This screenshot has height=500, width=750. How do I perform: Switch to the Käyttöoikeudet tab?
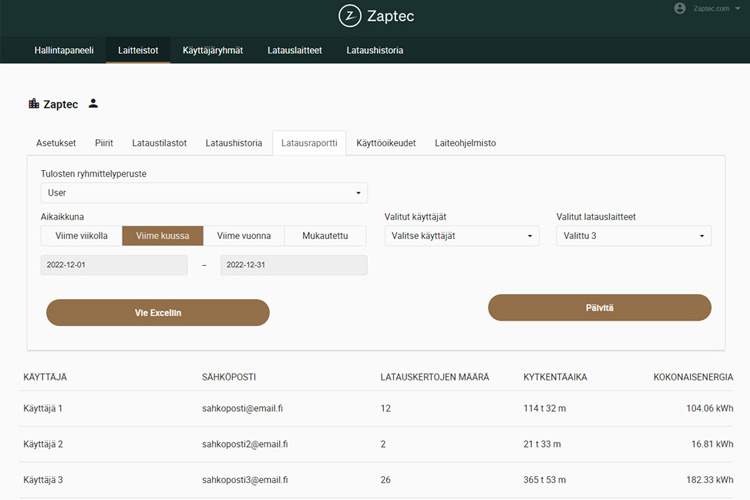coord(386,143)
